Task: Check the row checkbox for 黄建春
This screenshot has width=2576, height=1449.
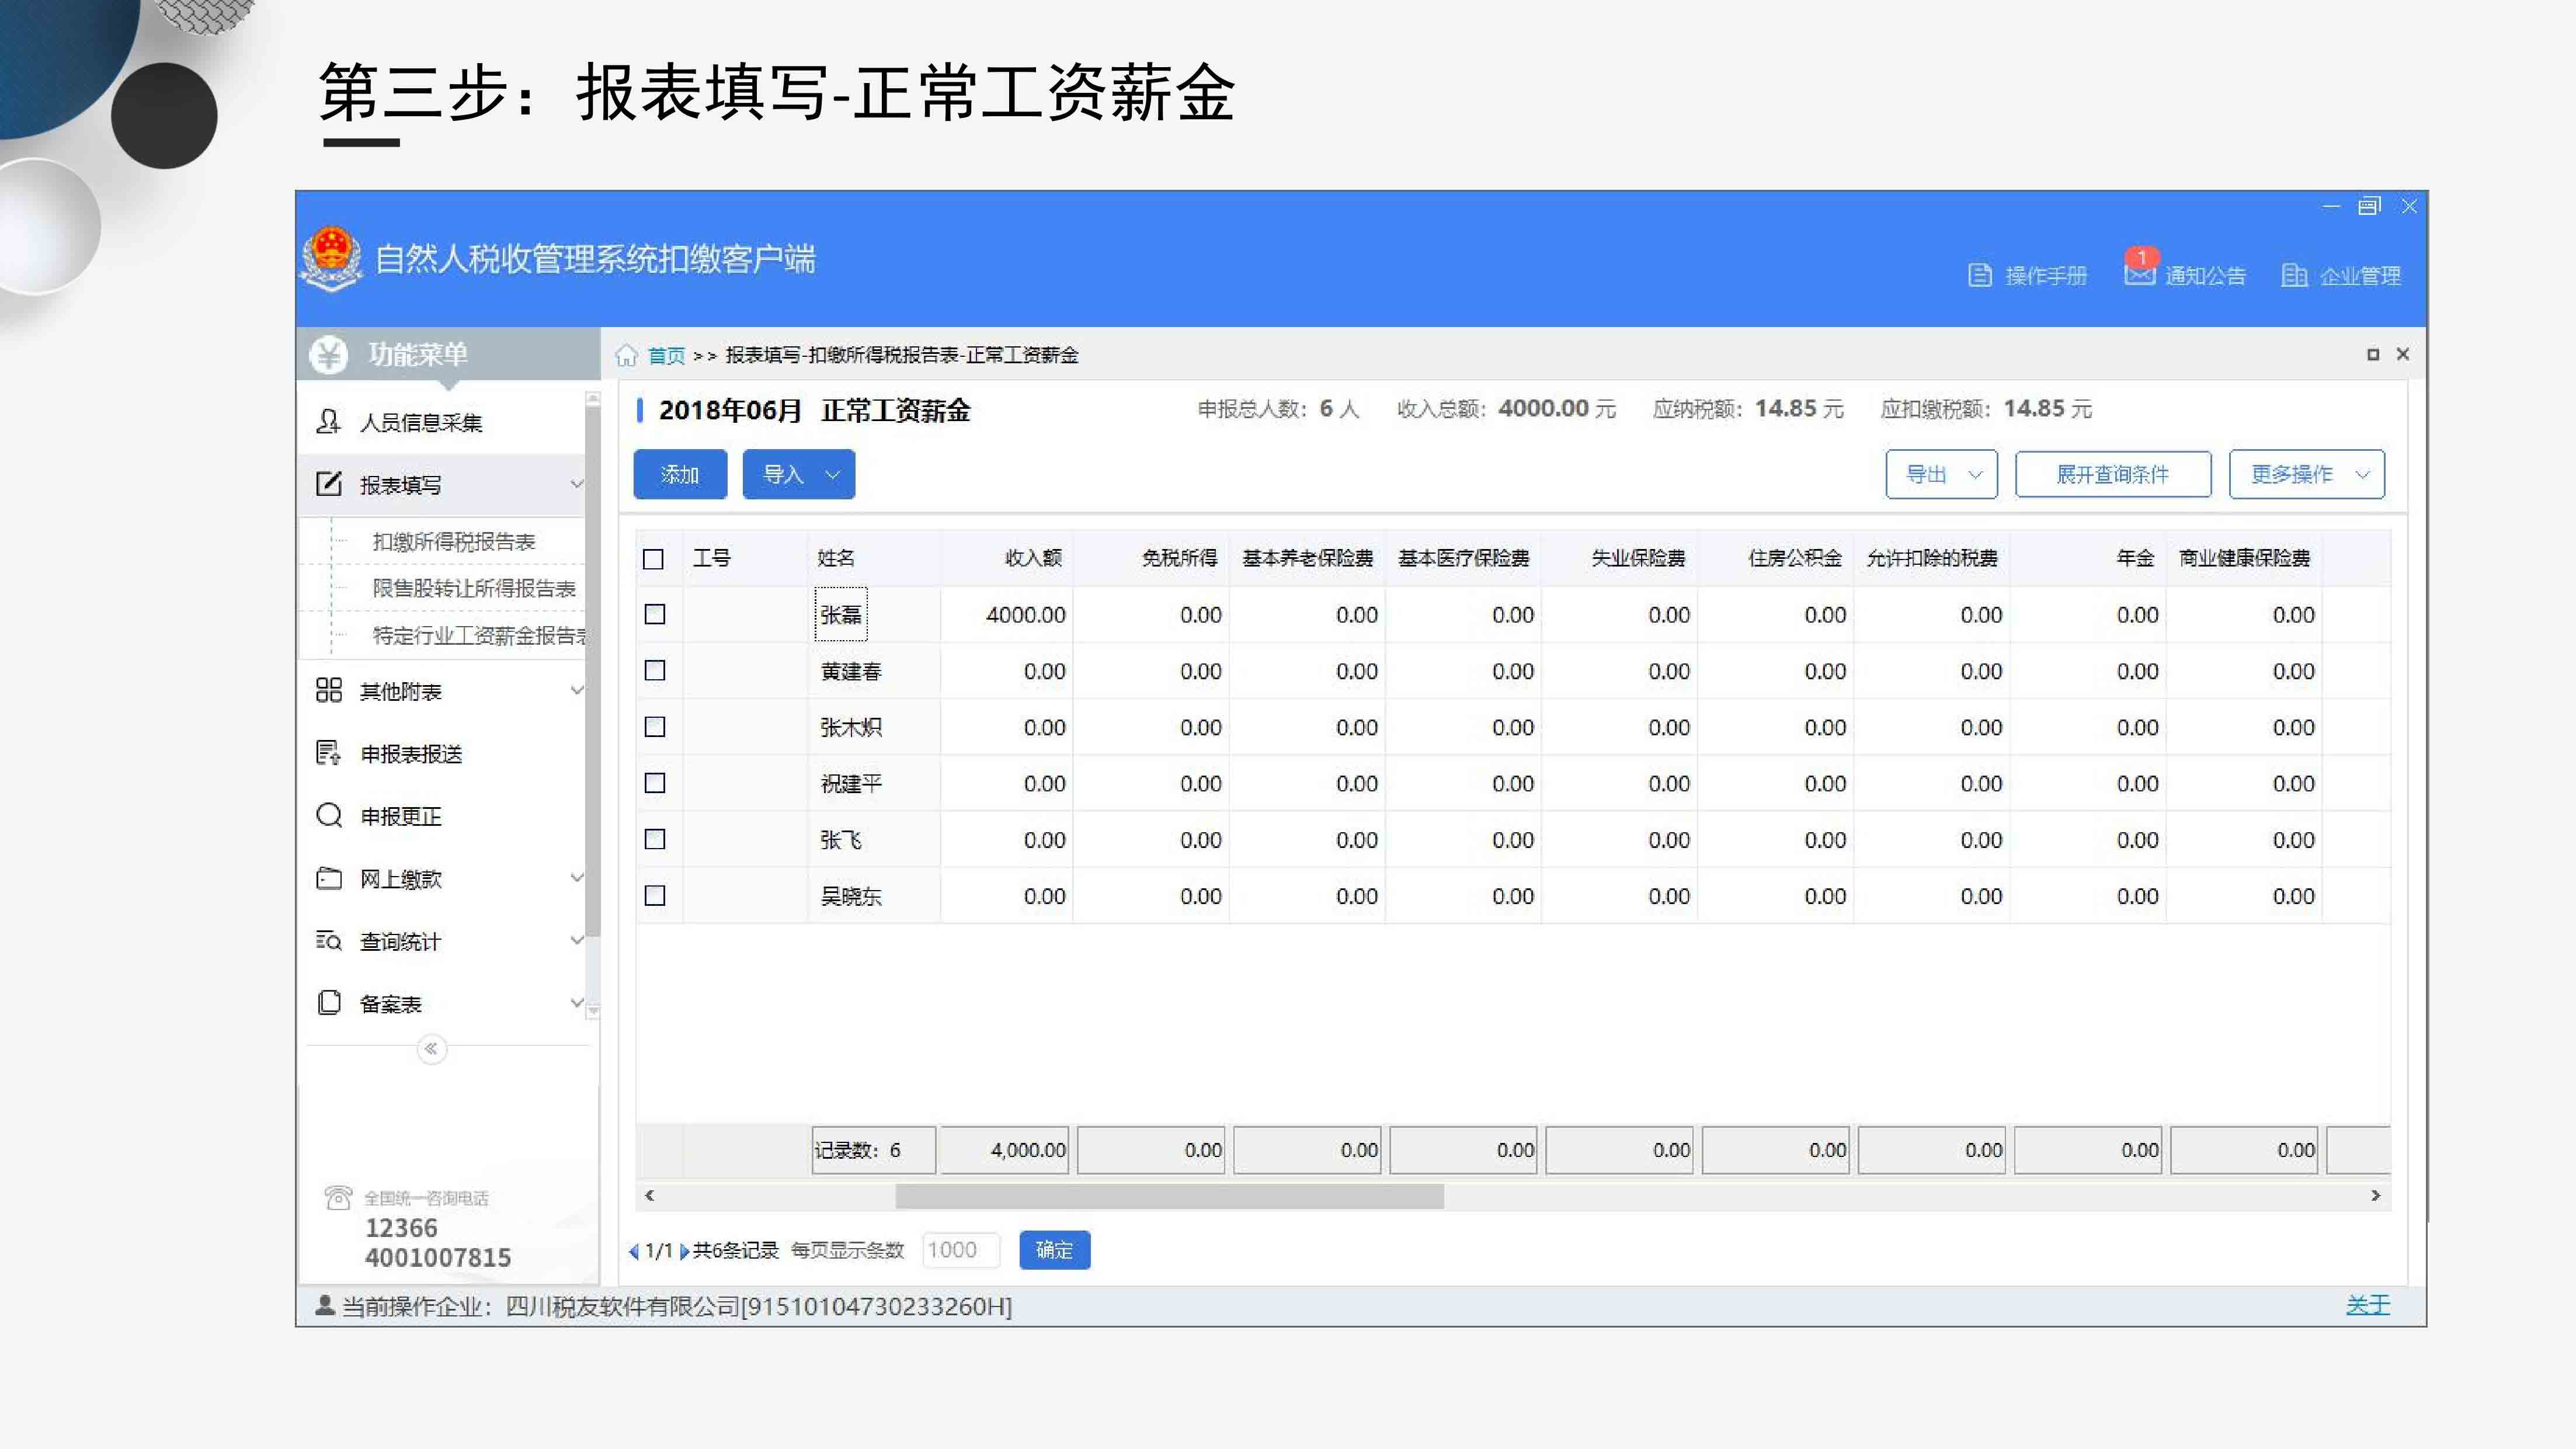Action: (x=655, y=670)
